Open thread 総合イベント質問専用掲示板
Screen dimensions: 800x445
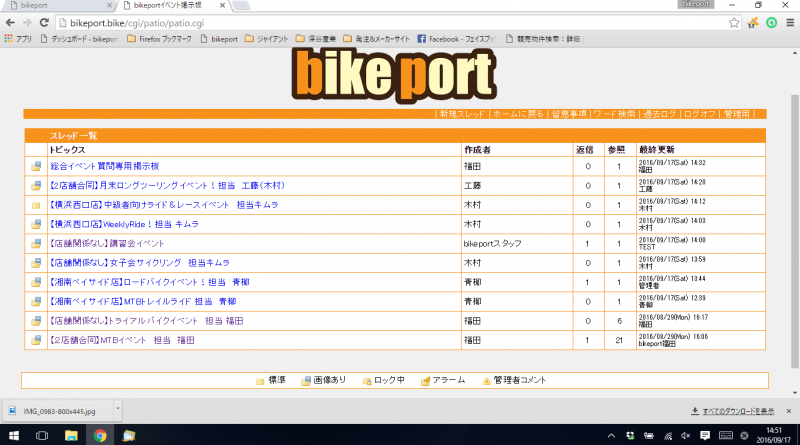click(105, 166)
